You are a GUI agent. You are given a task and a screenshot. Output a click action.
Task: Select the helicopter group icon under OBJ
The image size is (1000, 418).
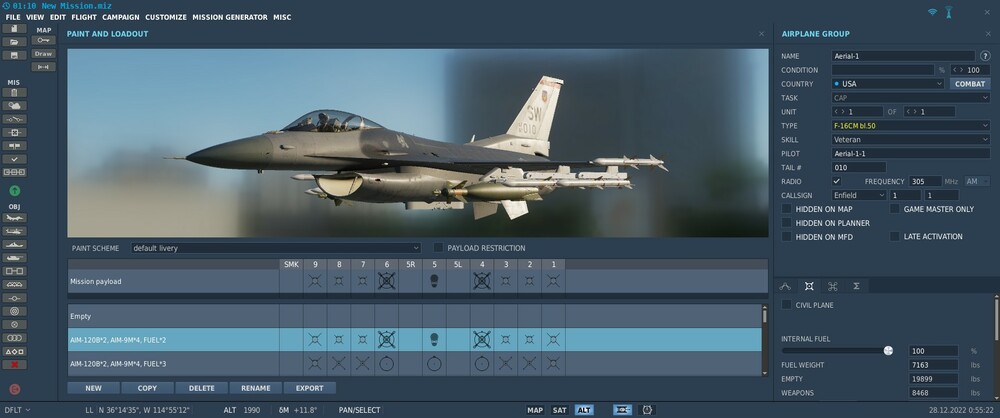coord(15,231)
